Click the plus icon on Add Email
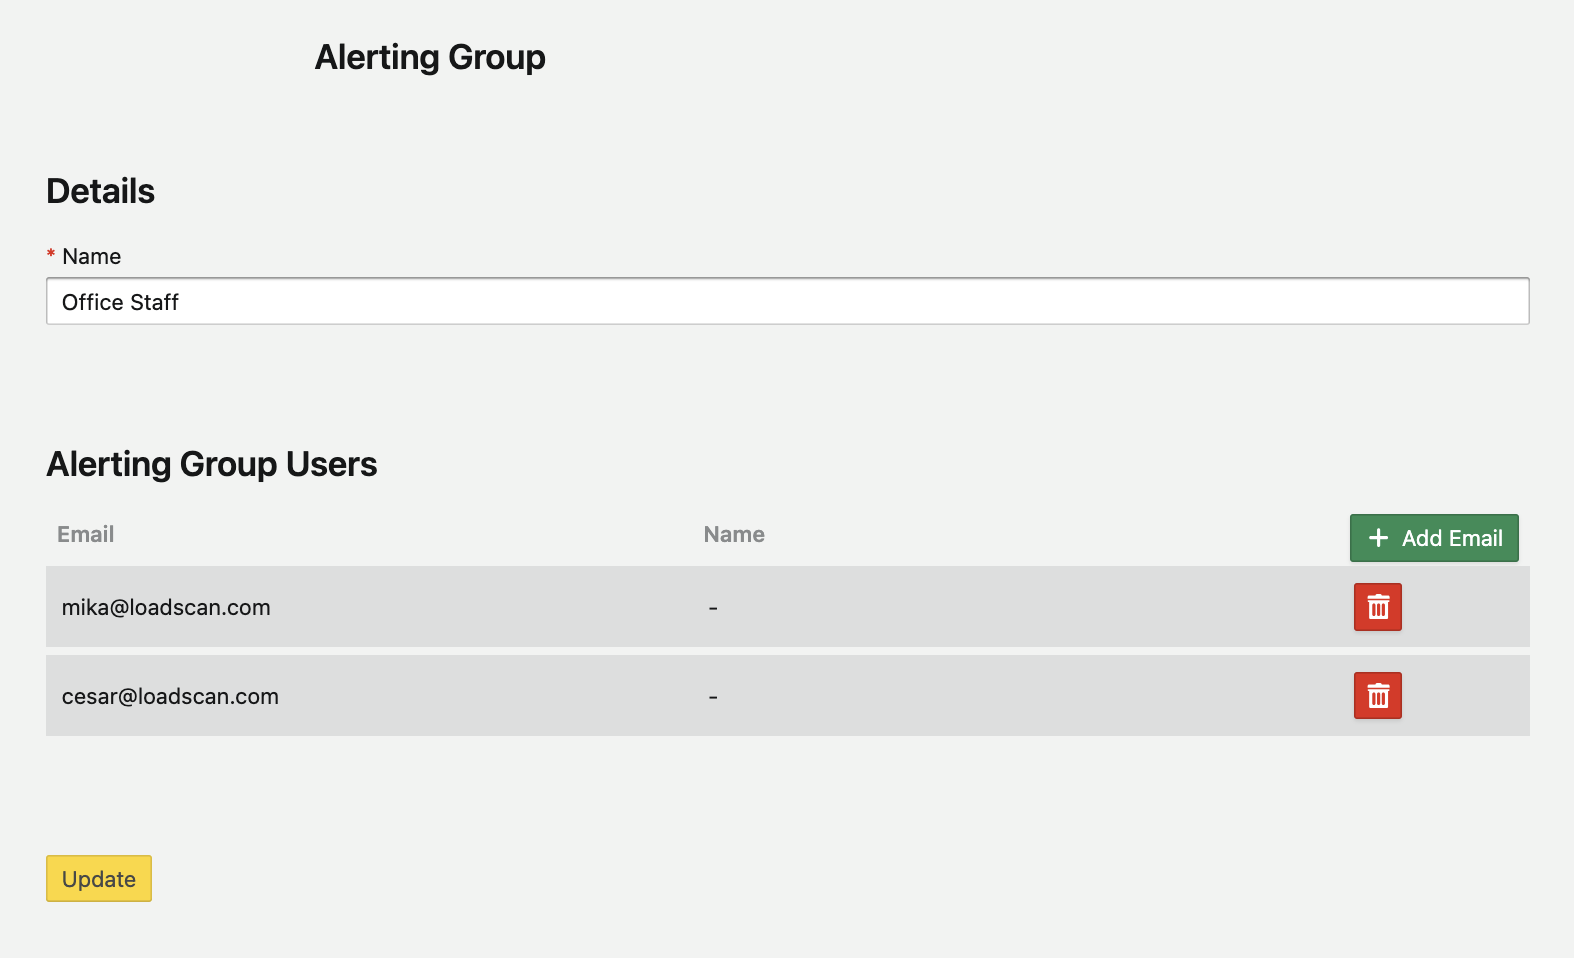This screenshot has width=1574, height=958. 1378,538
